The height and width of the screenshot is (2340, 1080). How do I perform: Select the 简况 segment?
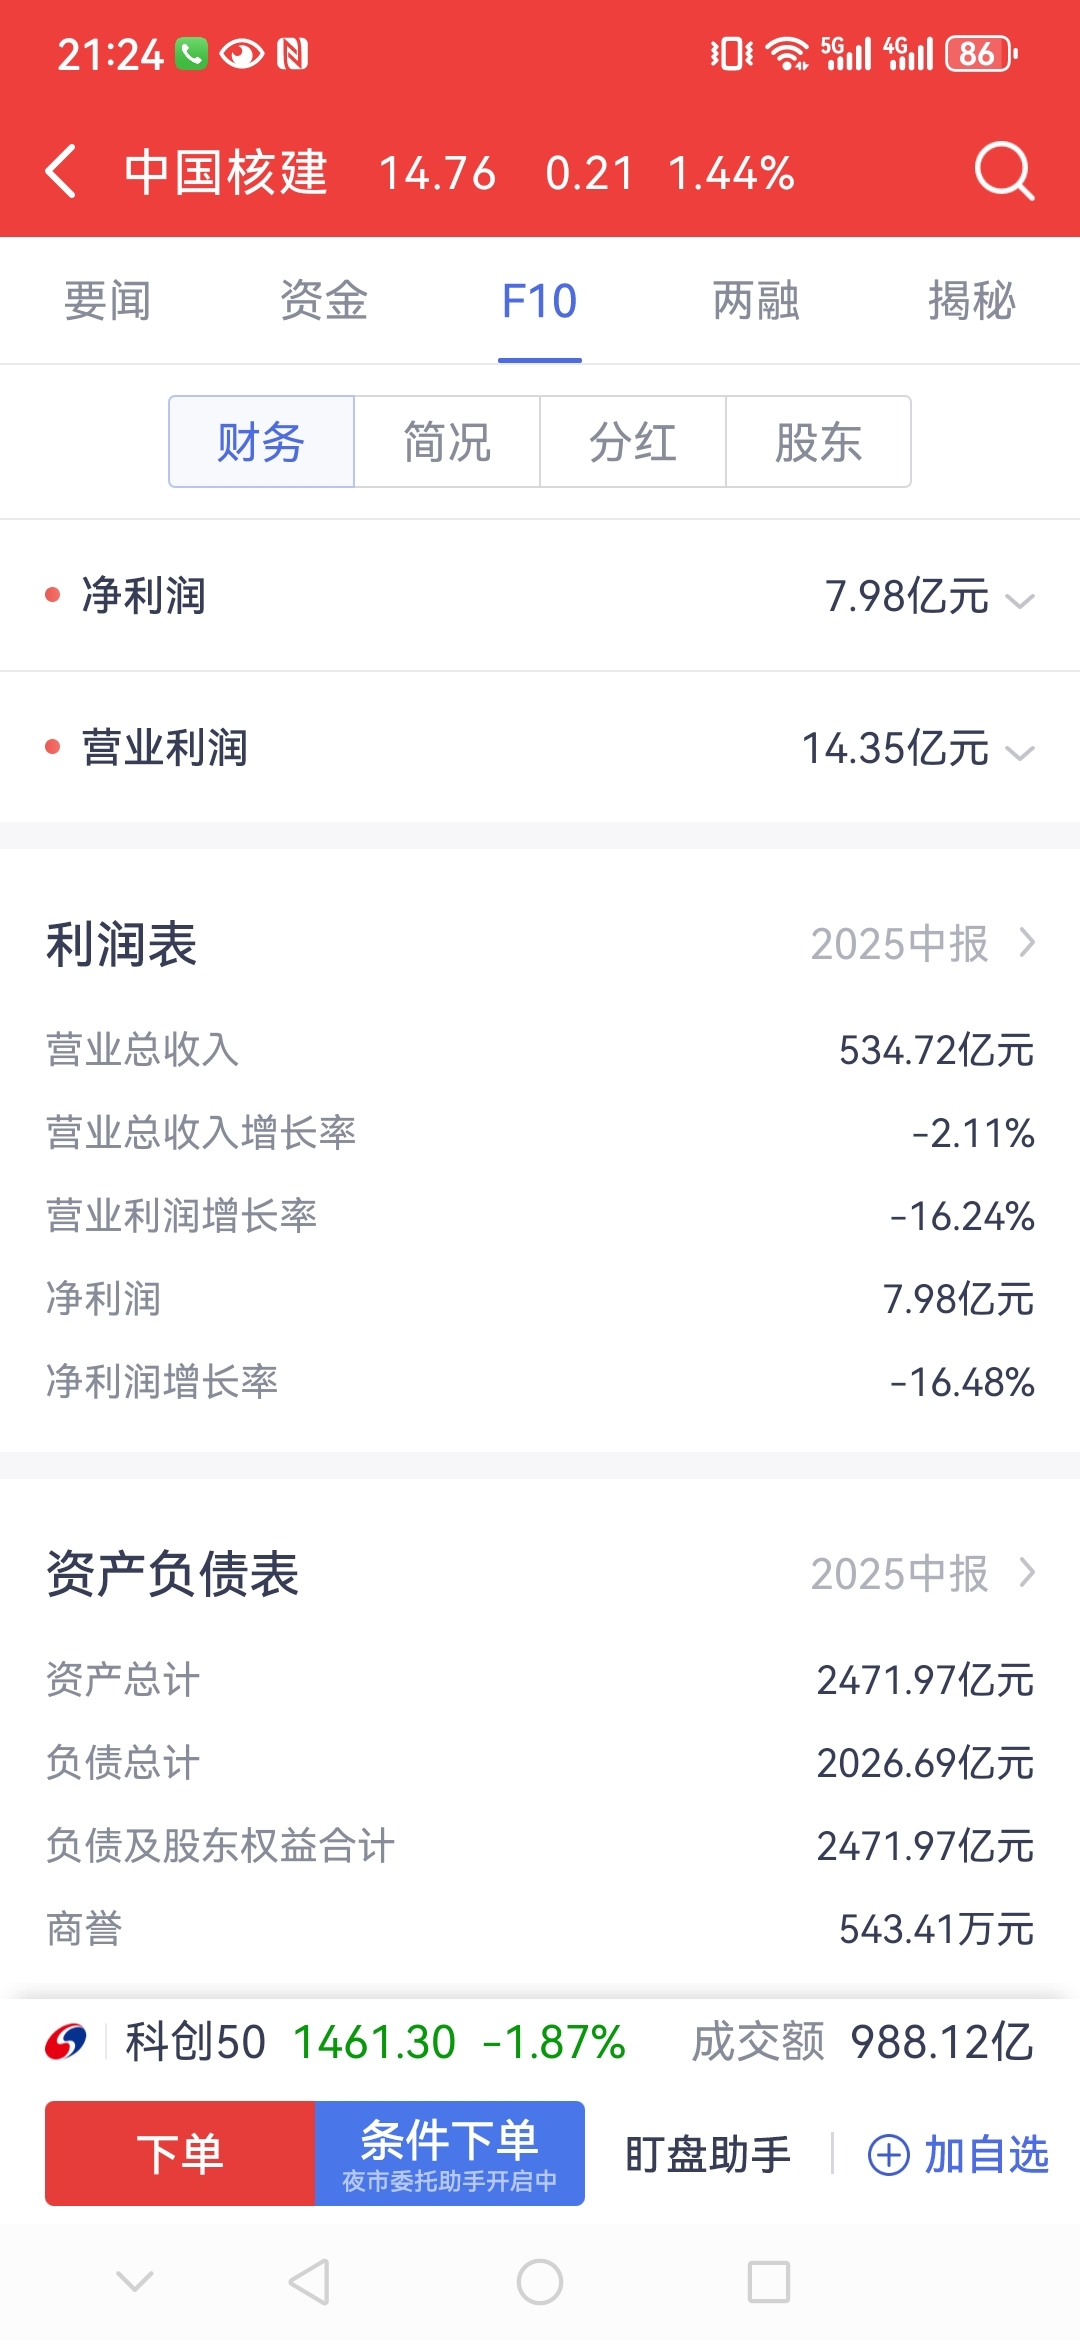[x=447, y=442]
